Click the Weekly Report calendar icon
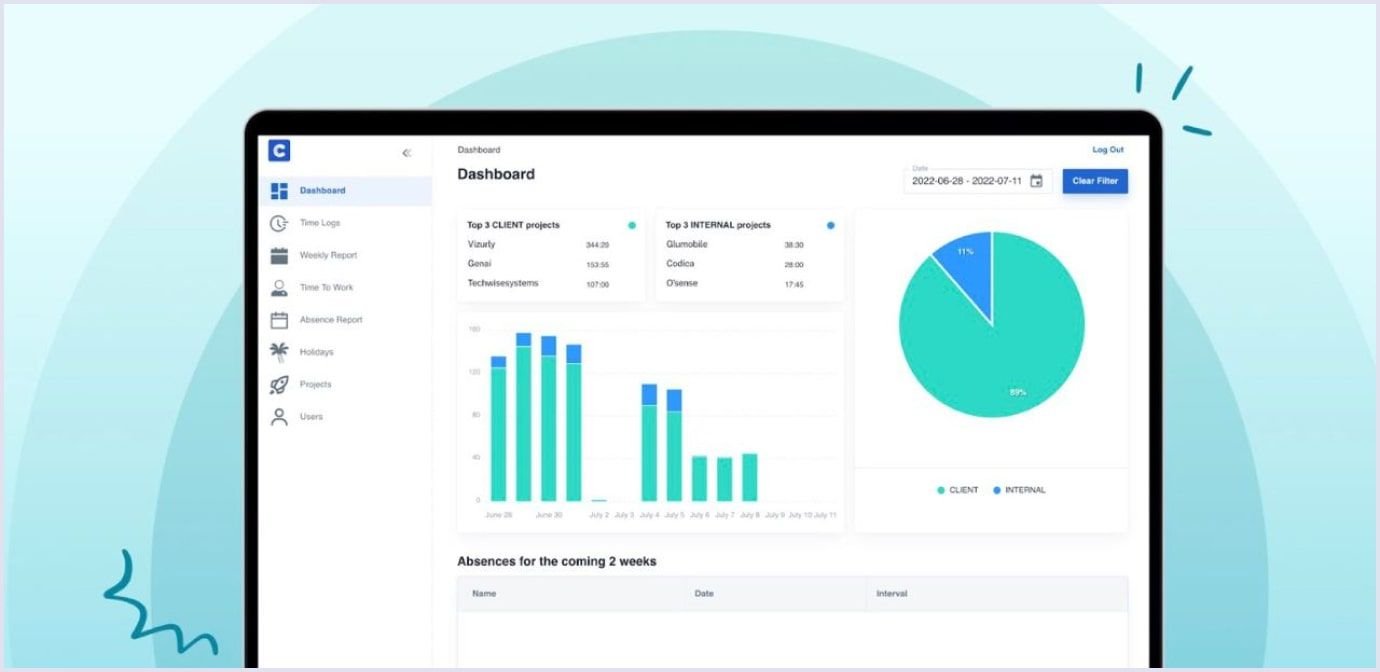 pos(279,255)
